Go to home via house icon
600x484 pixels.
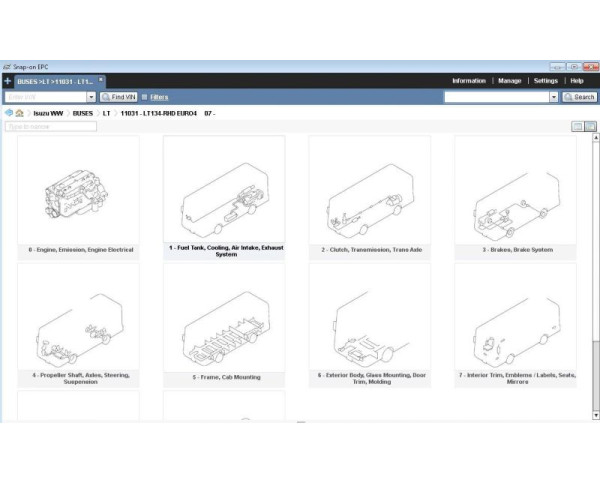click(x=20, y=113)
